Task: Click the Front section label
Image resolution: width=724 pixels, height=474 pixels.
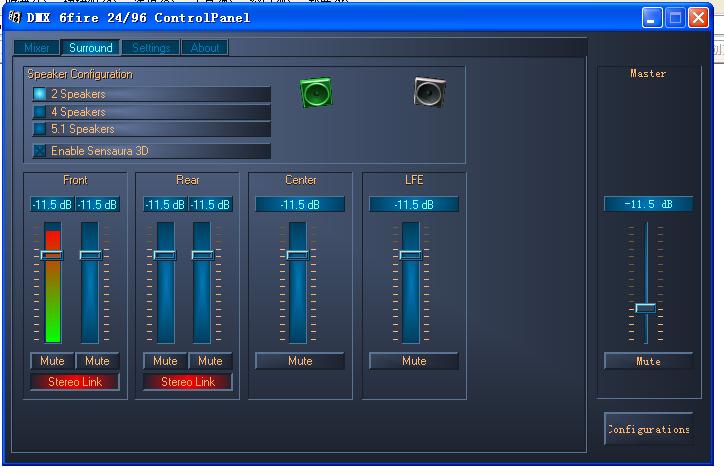Action: pos(75,180)
